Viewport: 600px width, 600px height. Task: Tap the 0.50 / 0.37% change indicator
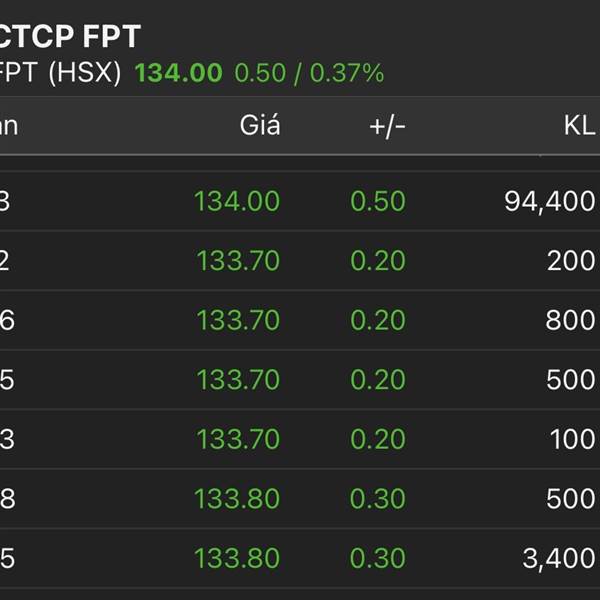pos(309,73)
